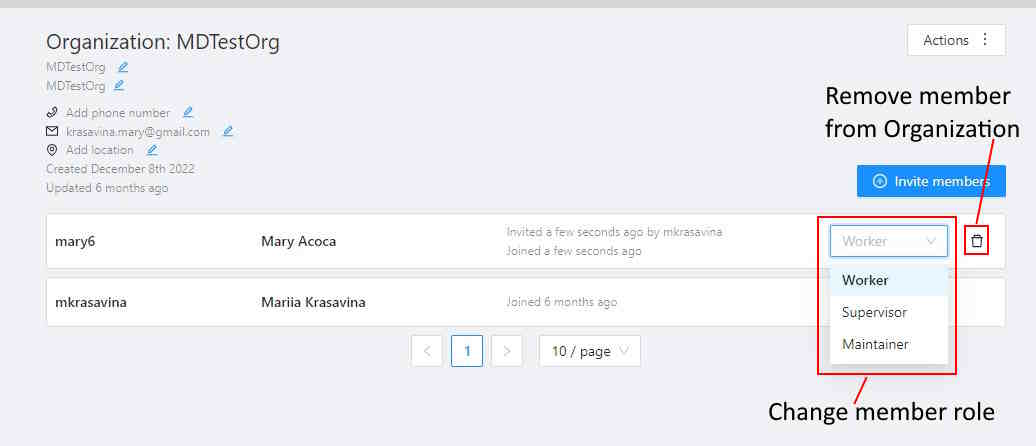Edit the organization description with pencil icon
This screenshot has height=446, width=1036.
(x=118, y=86)
